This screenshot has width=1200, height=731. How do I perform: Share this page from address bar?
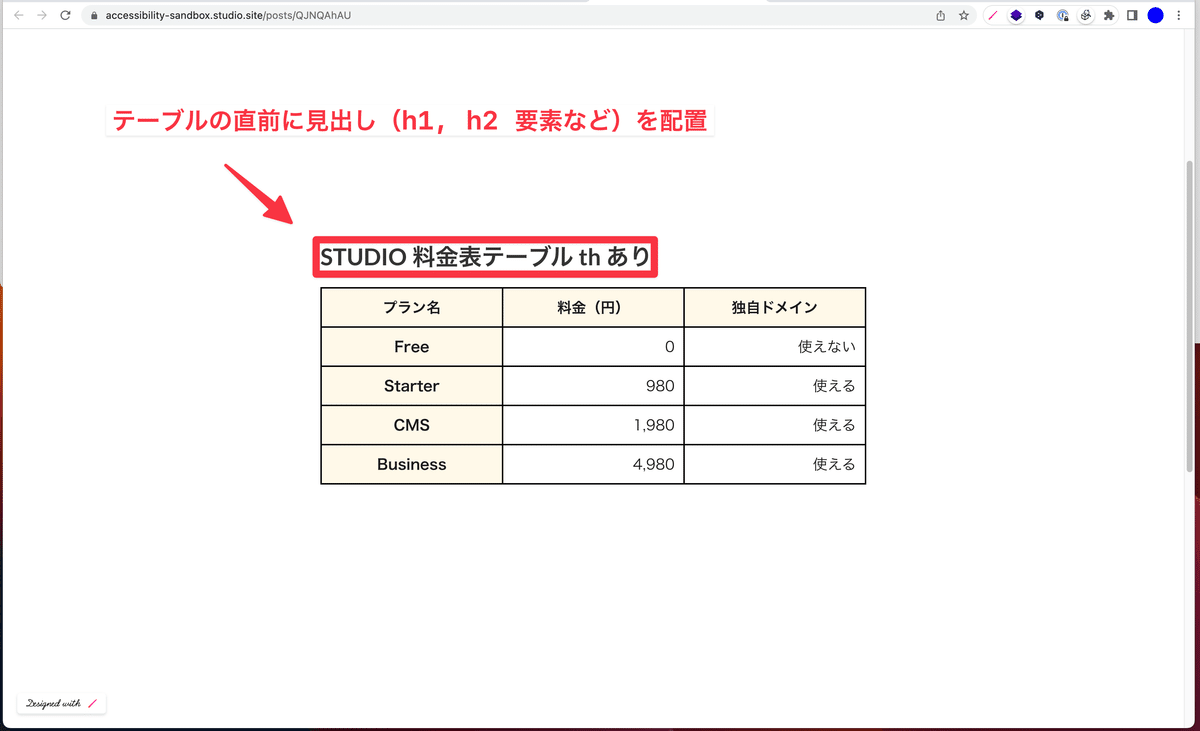[940, 15]
